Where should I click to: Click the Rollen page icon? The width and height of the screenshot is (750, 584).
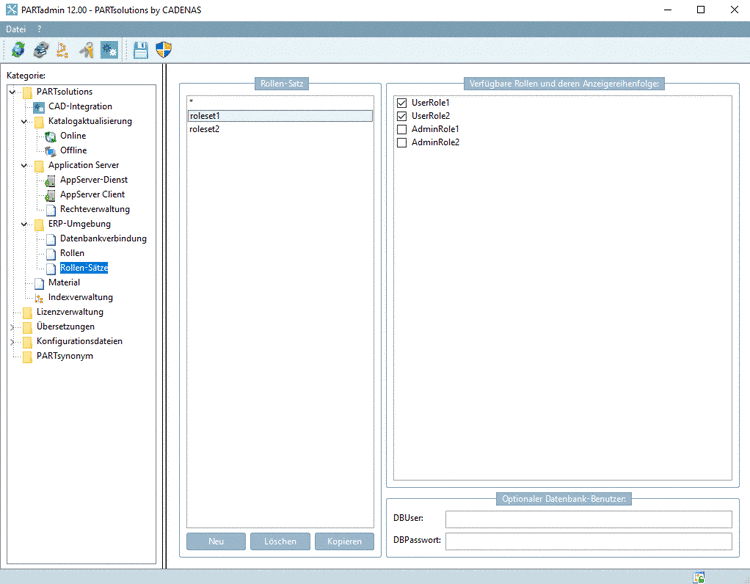click(x=51, y=253)
